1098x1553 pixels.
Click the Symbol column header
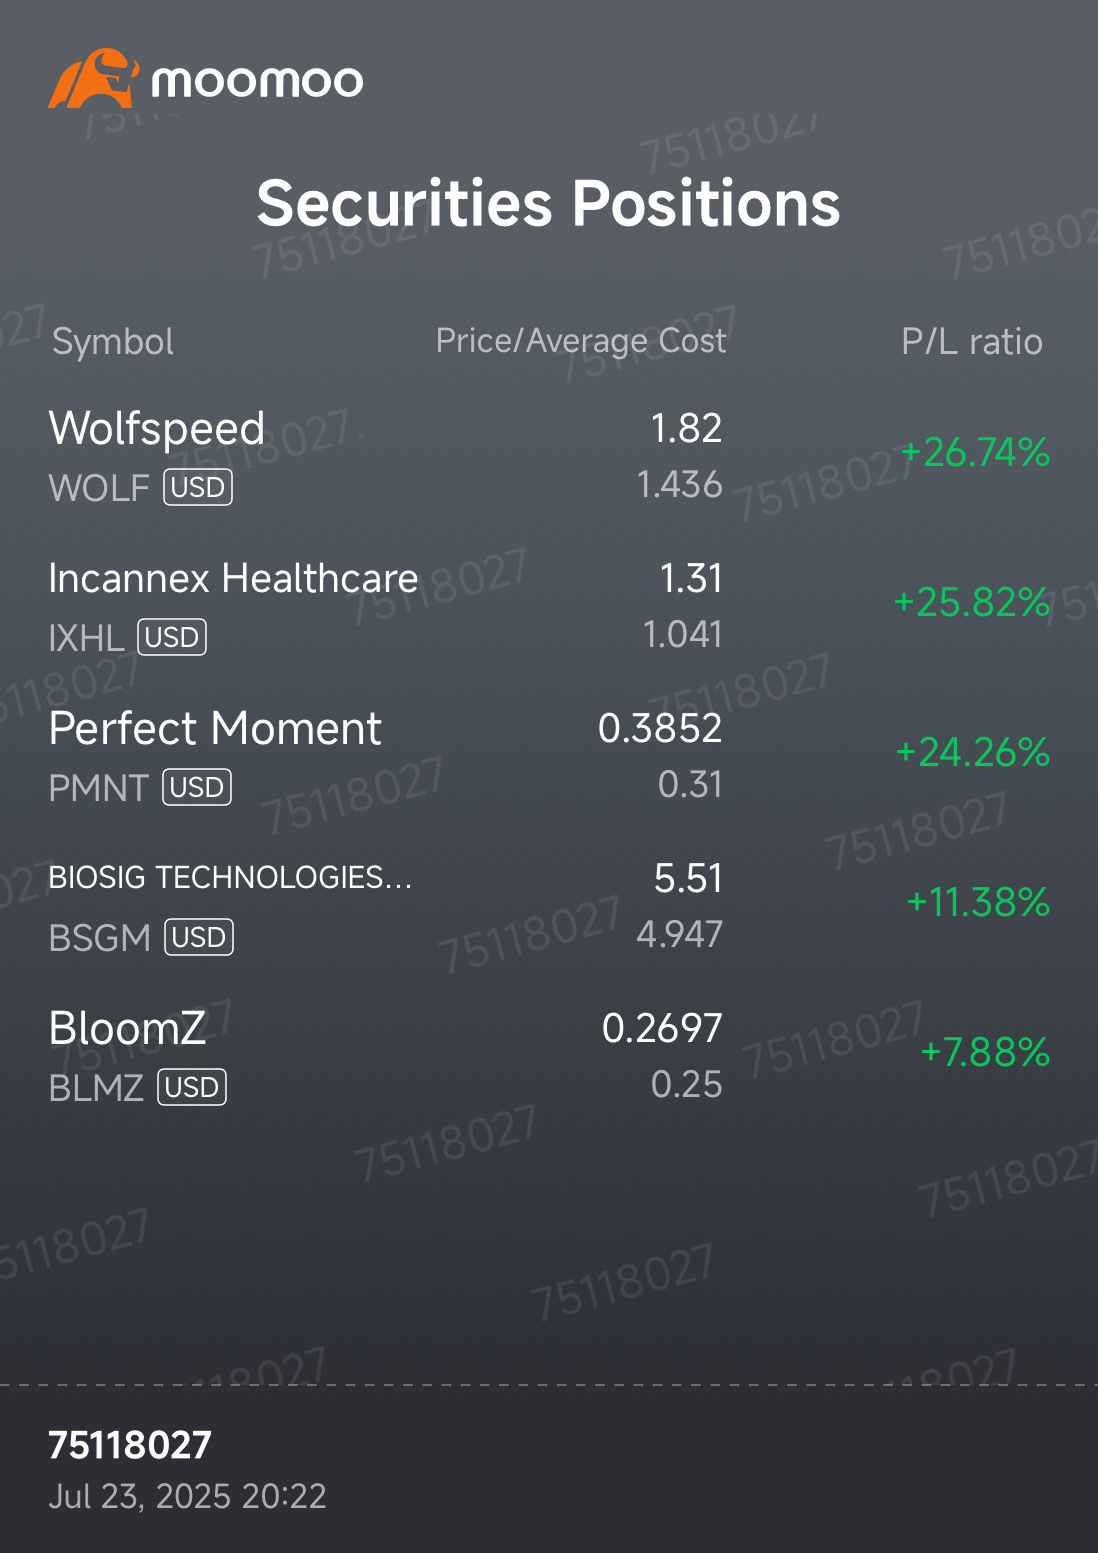113,342
